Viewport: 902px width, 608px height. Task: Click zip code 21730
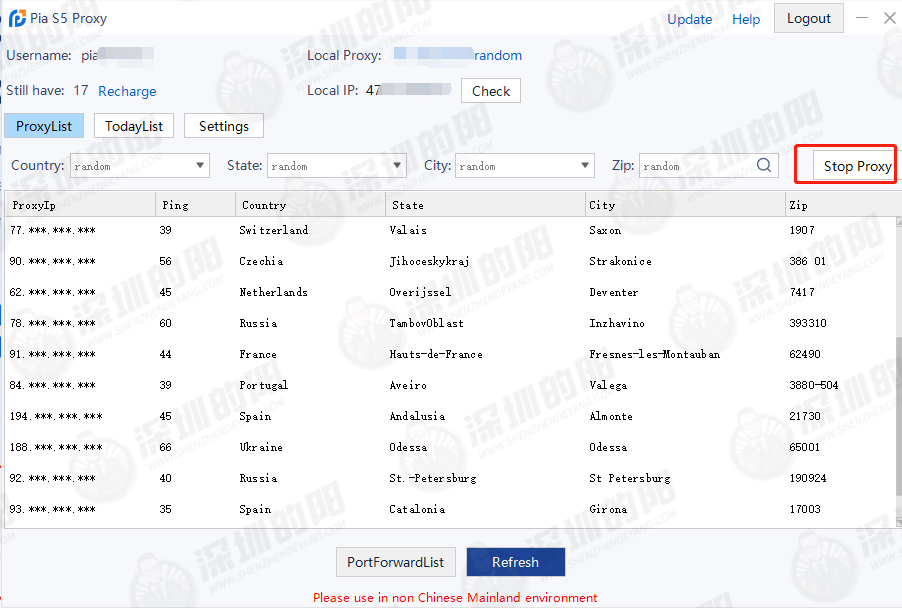[x=805, y=416]
